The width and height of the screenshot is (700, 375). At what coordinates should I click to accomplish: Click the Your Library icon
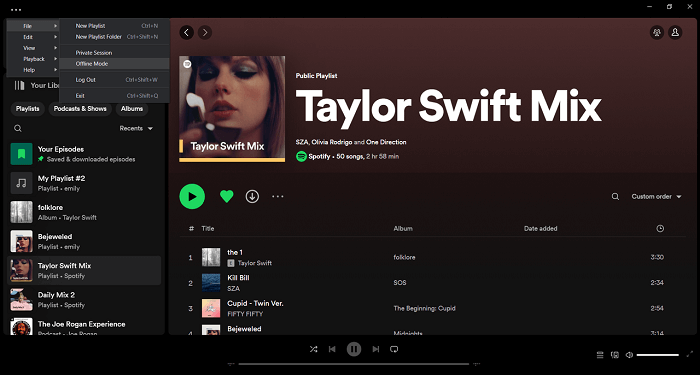(19, 85)
